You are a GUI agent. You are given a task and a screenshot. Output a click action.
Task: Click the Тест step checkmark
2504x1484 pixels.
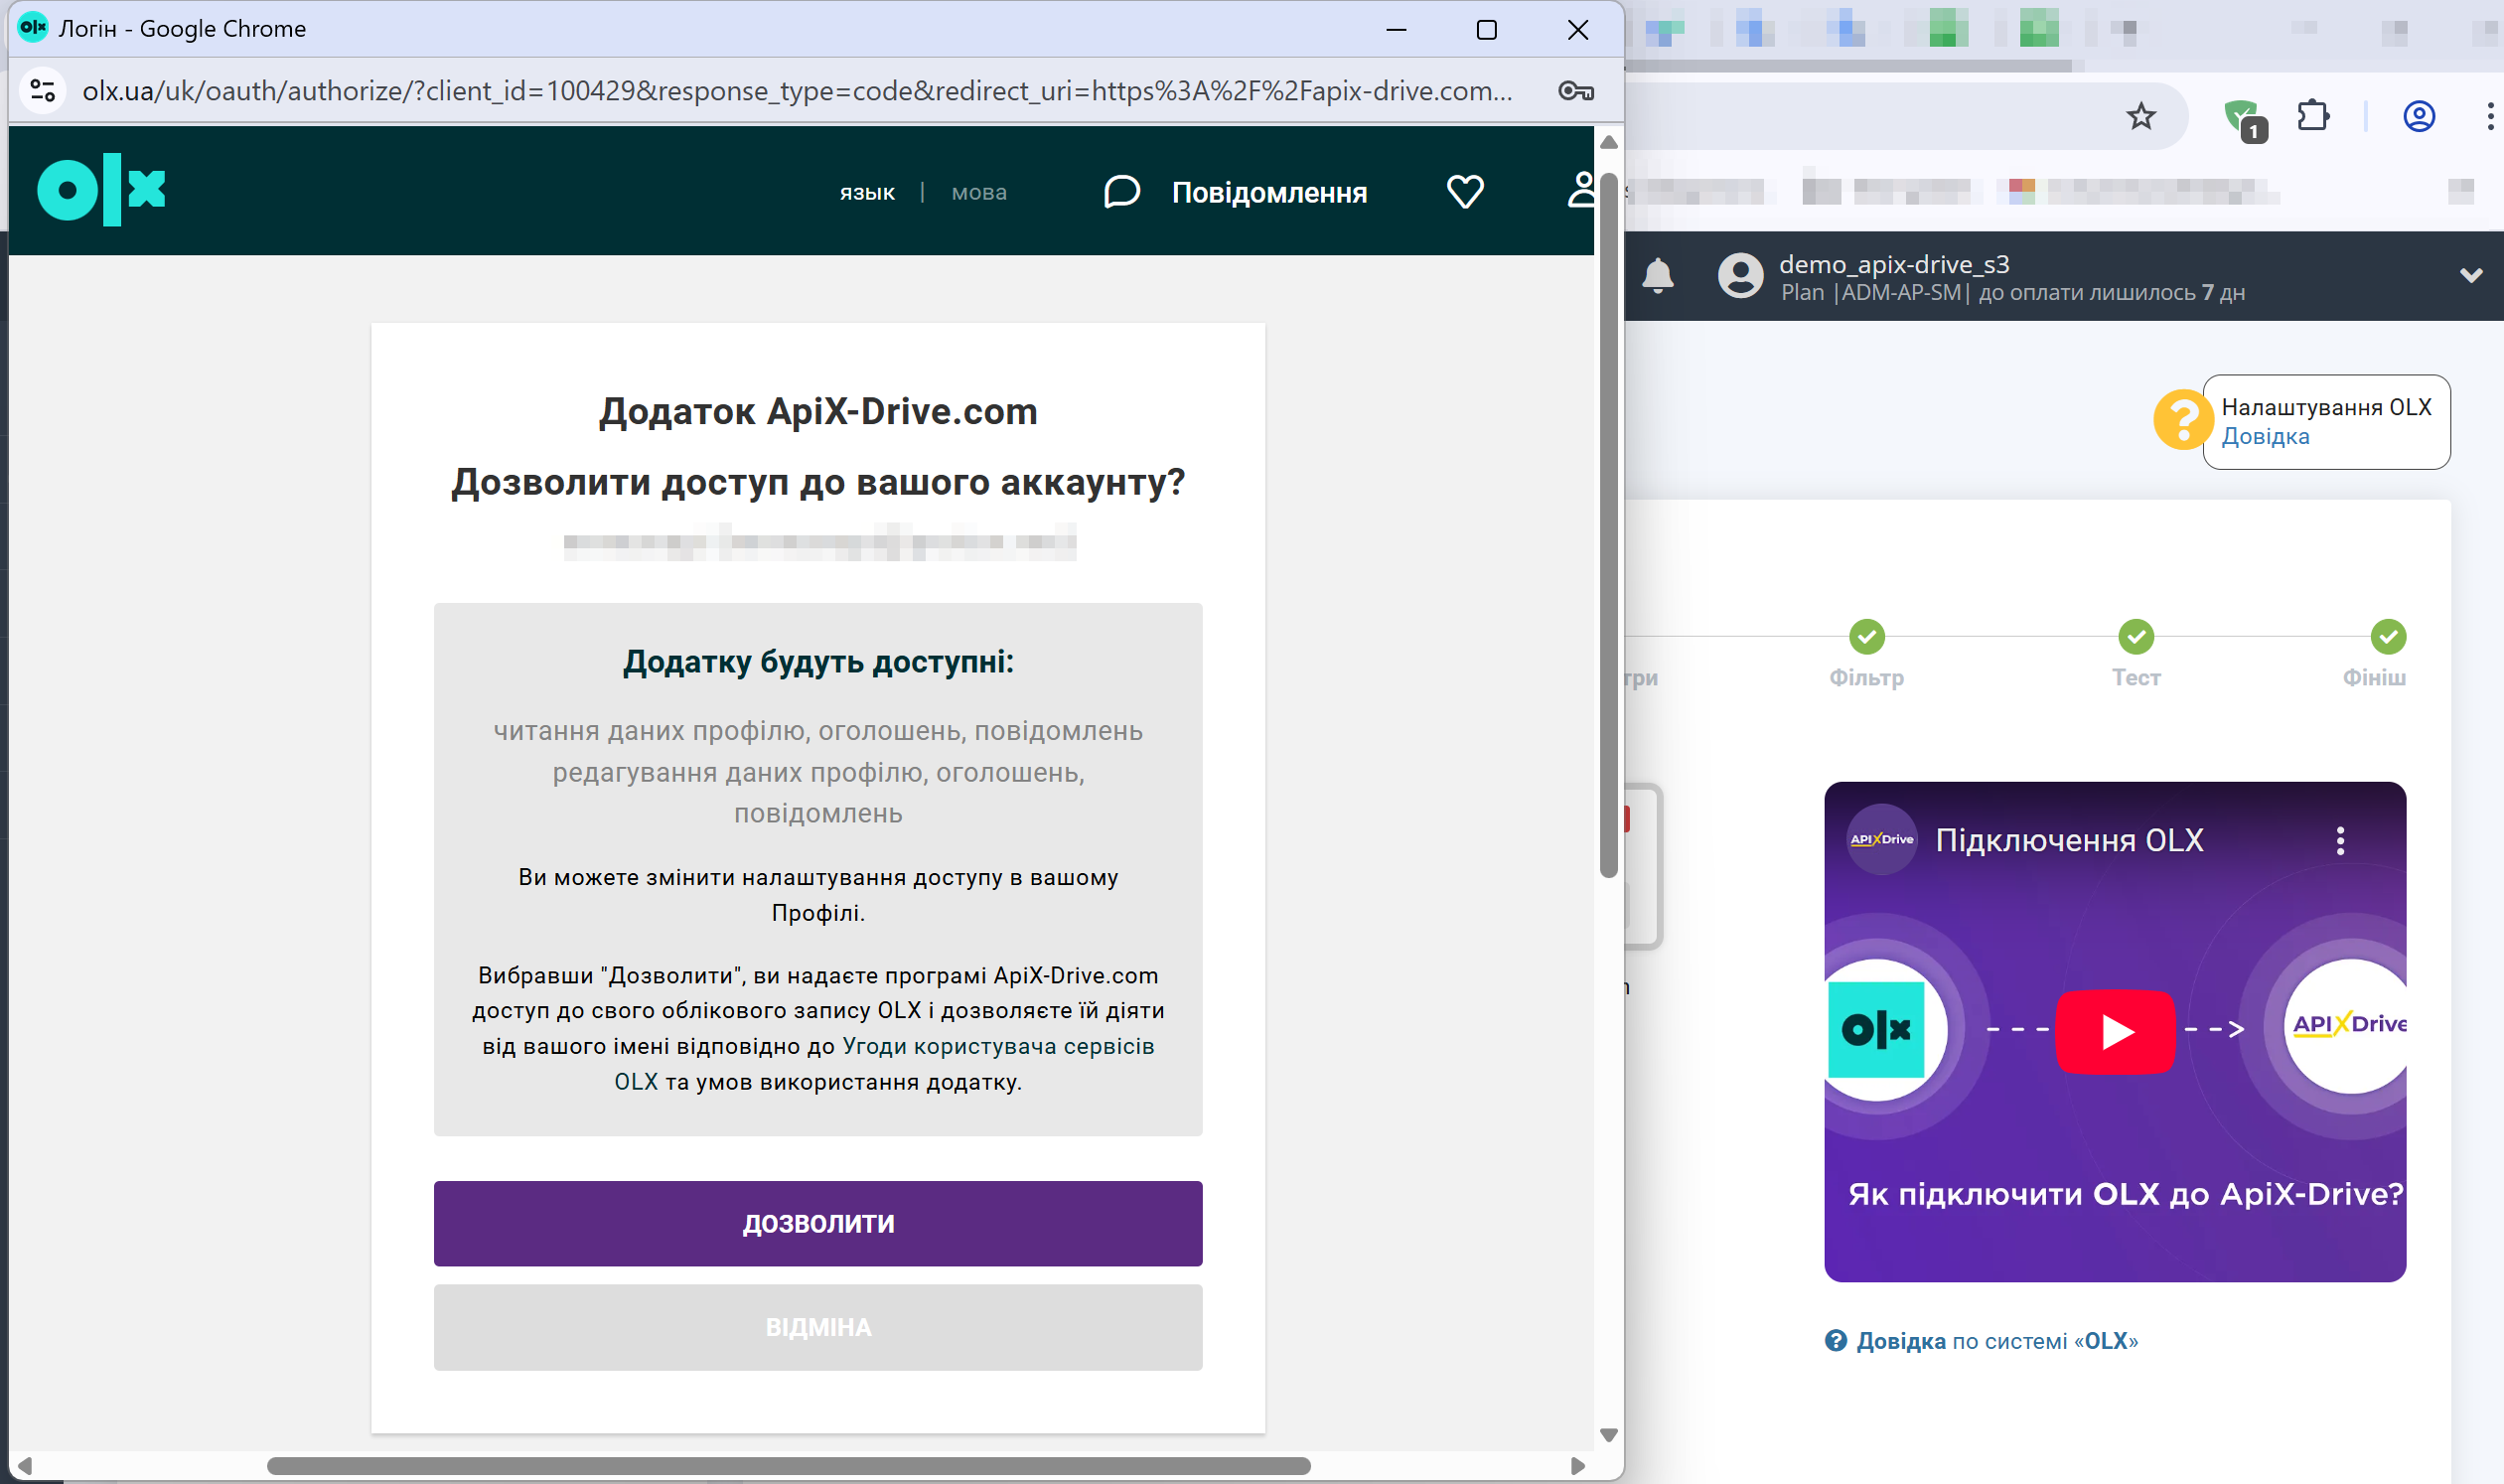[2136, 637]
